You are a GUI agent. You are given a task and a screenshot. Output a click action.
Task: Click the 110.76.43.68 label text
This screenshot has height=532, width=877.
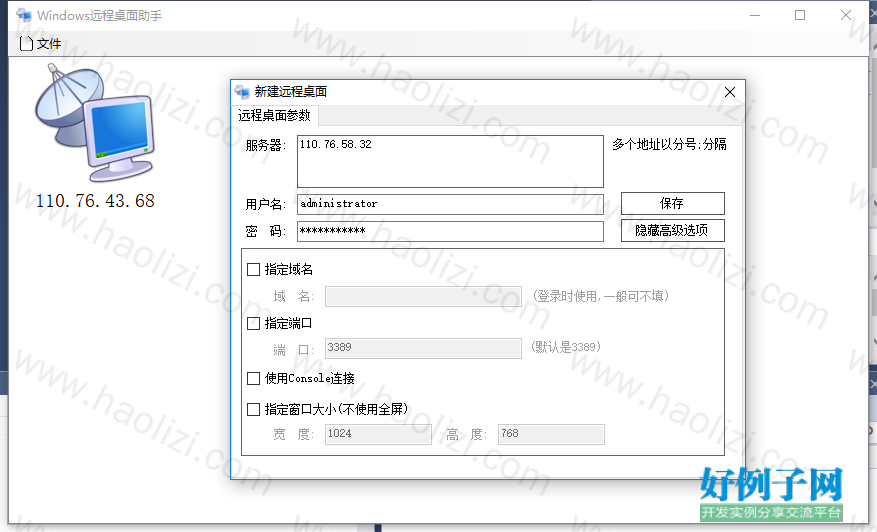pos(95,201)
